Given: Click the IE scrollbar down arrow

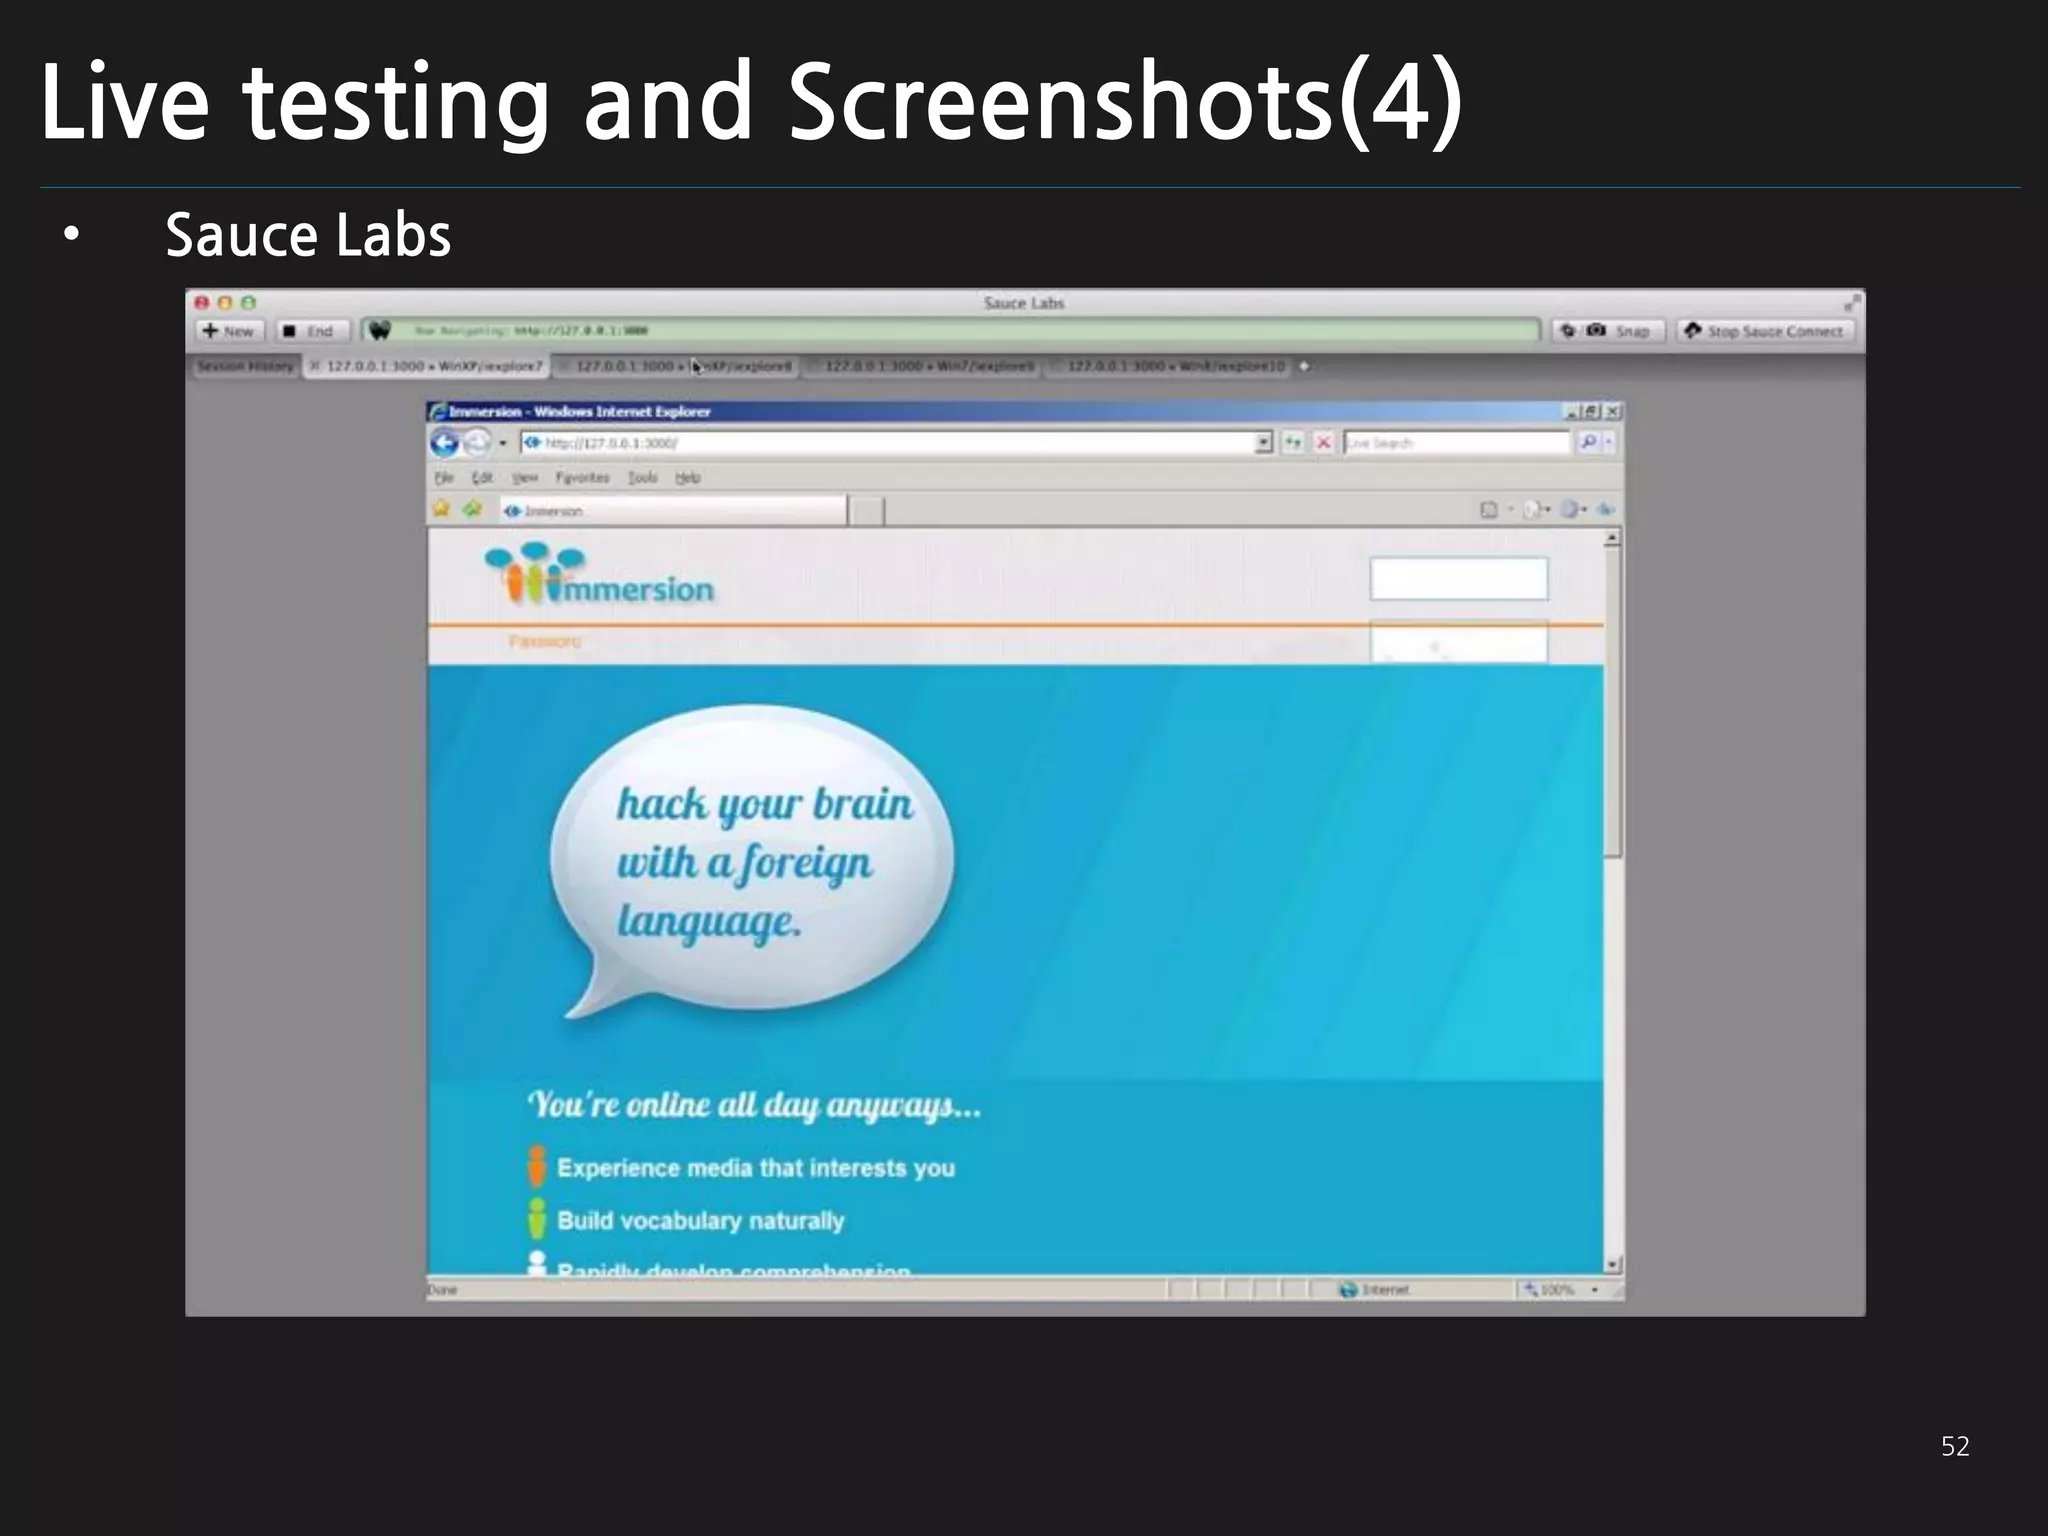Looking at the screenshot, I should coord(1612,1264).
